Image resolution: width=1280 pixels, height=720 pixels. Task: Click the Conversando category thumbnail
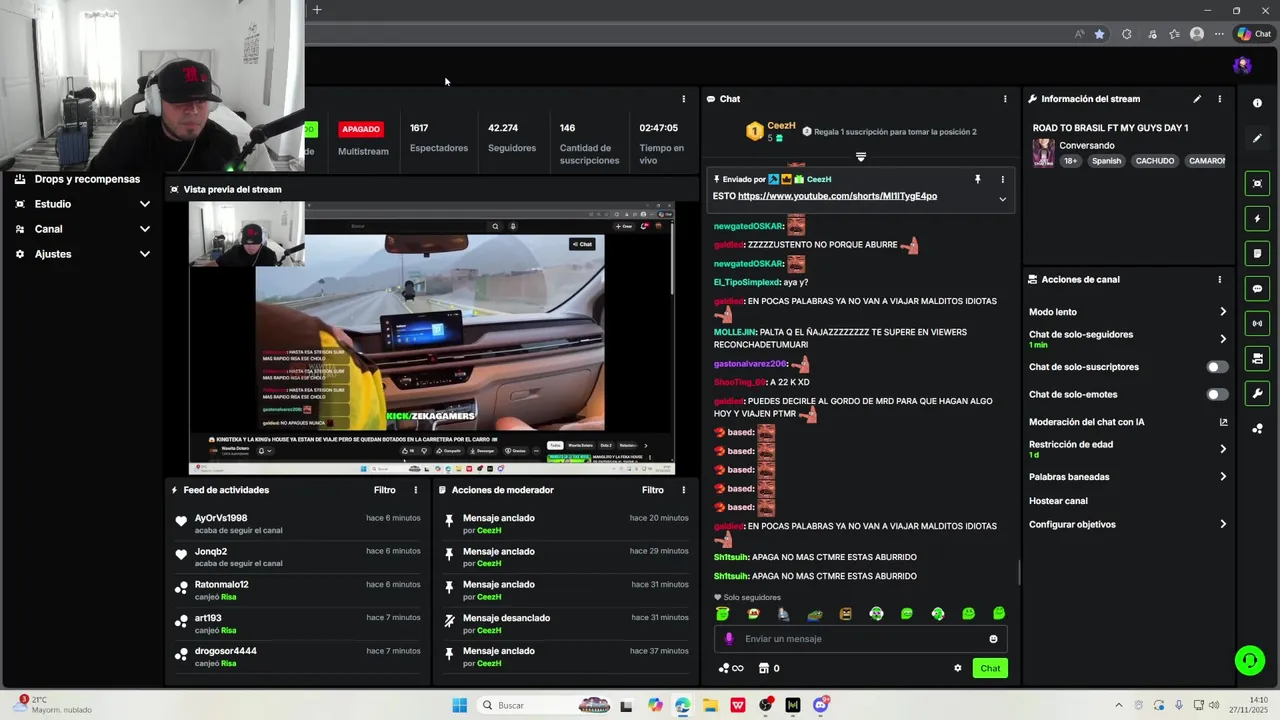coord(1043,153)
